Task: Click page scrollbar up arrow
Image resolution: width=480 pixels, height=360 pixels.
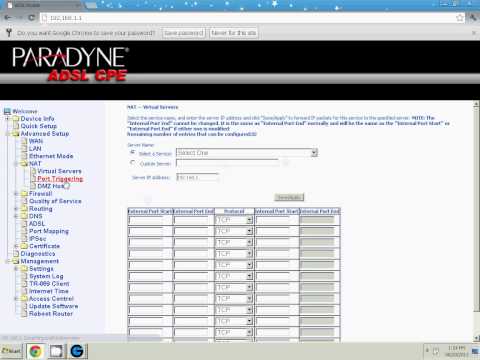Action: click(x=476, y=104)
